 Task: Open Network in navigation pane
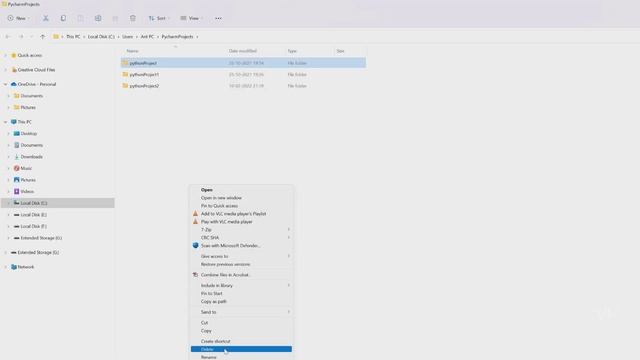point(25,267)
